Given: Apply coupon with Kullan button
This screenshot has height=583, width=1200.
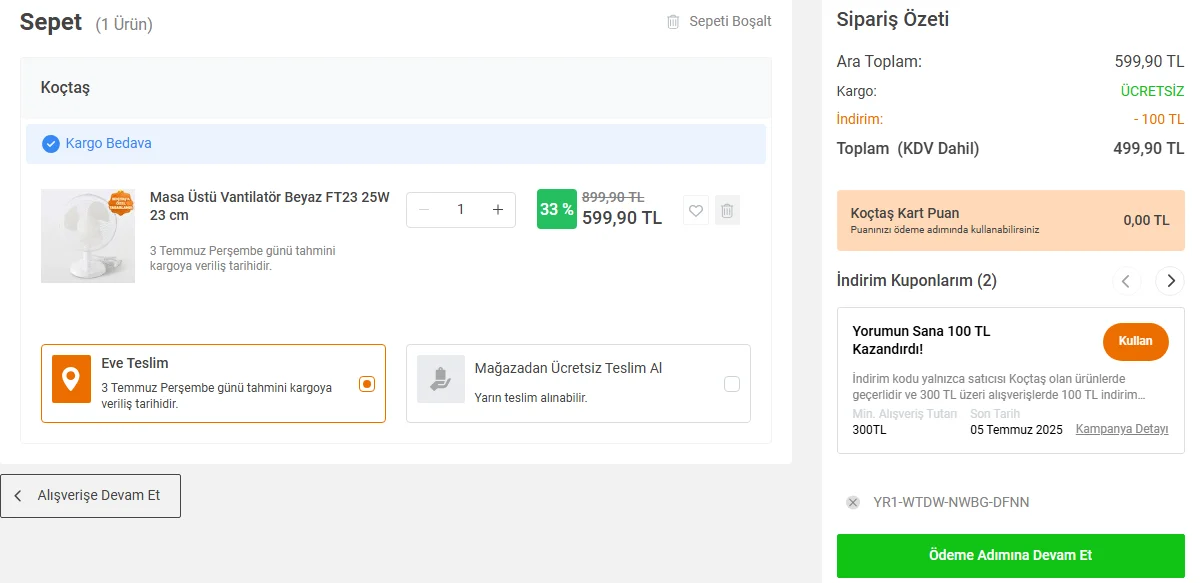Looking at the screenshot, I should (1135, 341).
